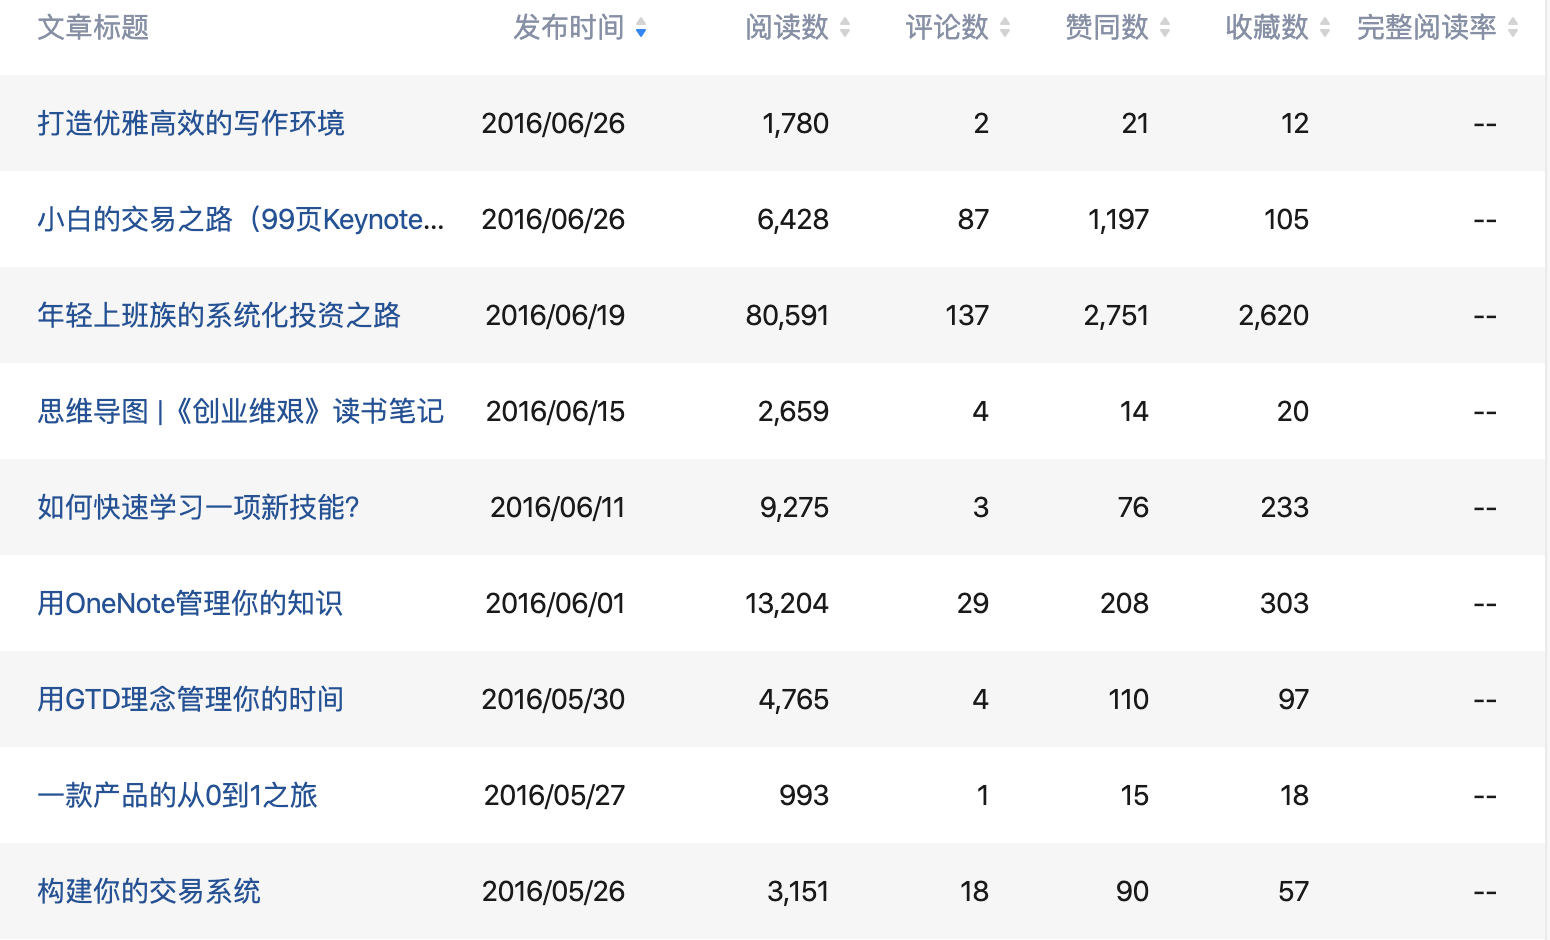
Task: Open 用OneNote管理你的知识 article
Action: [190, 604]
